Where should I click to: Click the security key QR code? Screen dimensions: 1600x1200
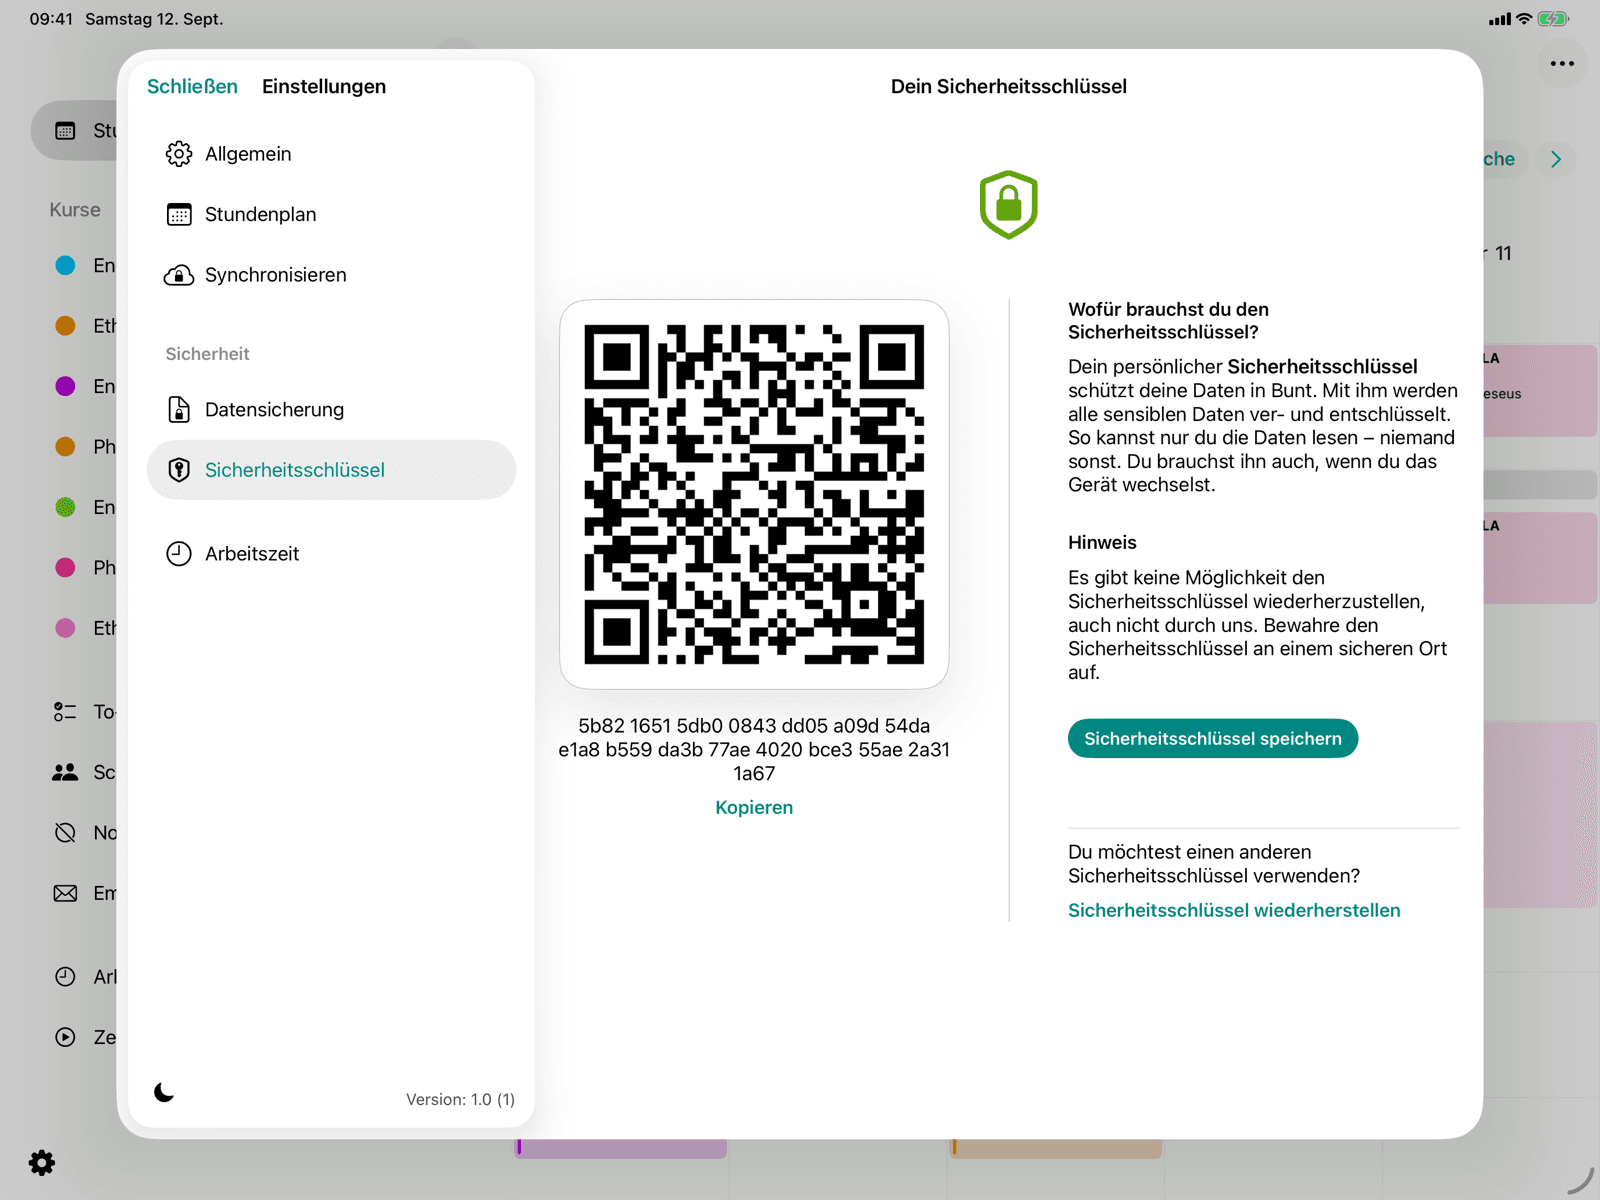(x=754, y=494)
